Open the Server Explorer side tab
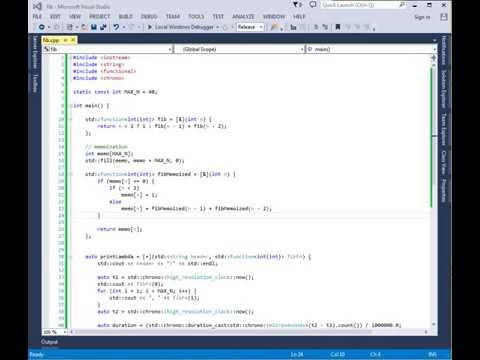The height and width of the screenshot is (360, 480). (x=35, y=52)
